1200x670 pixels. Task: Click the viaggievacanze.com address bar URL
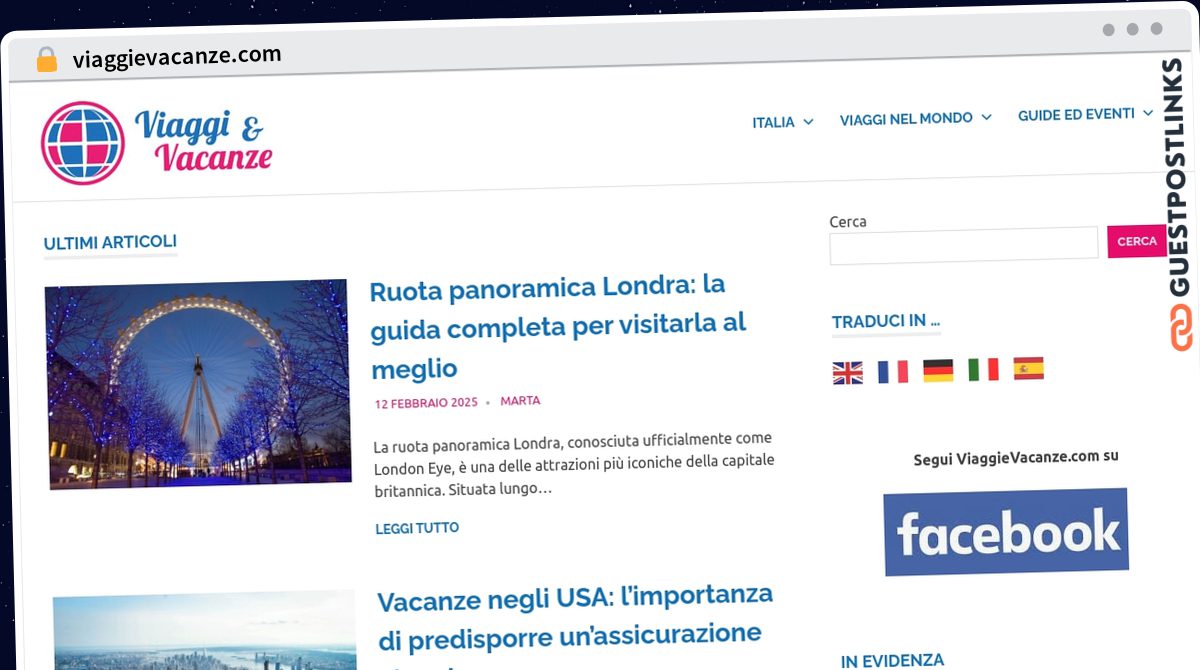pos(177,57)
